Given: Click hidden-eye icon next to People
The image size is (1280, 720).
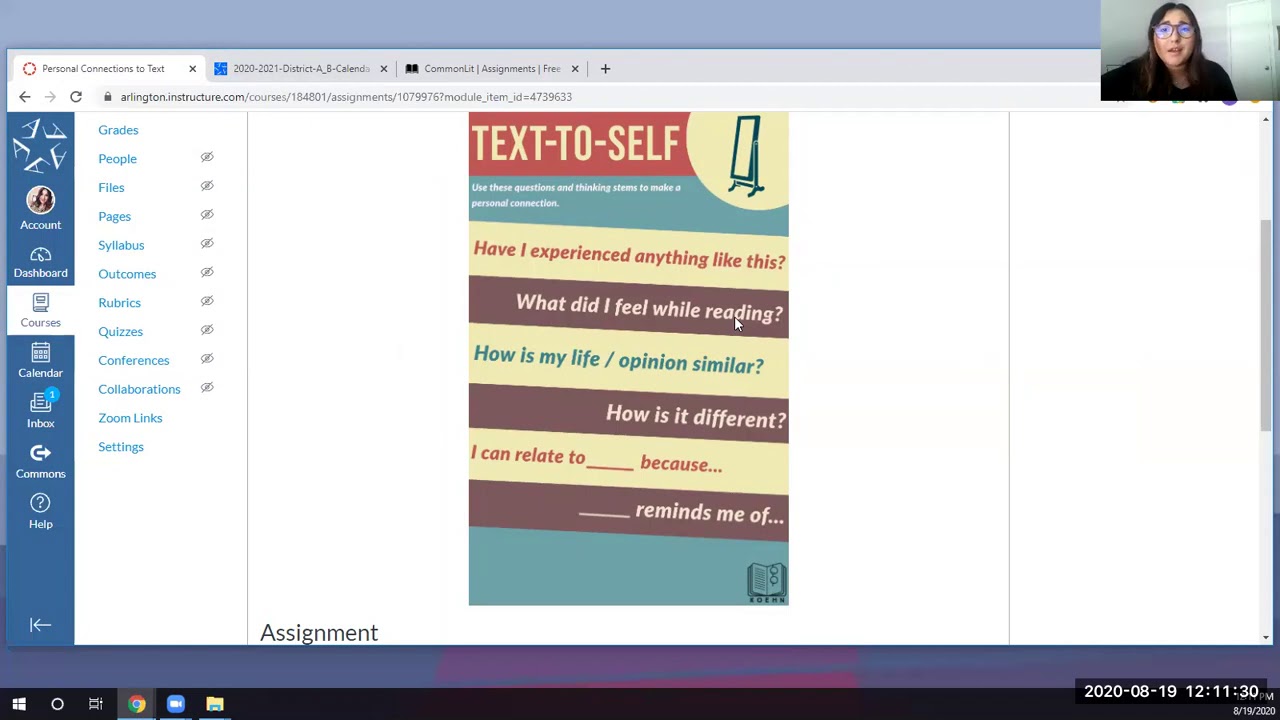Looking at the screenshot, I should [x=207, y=157].
